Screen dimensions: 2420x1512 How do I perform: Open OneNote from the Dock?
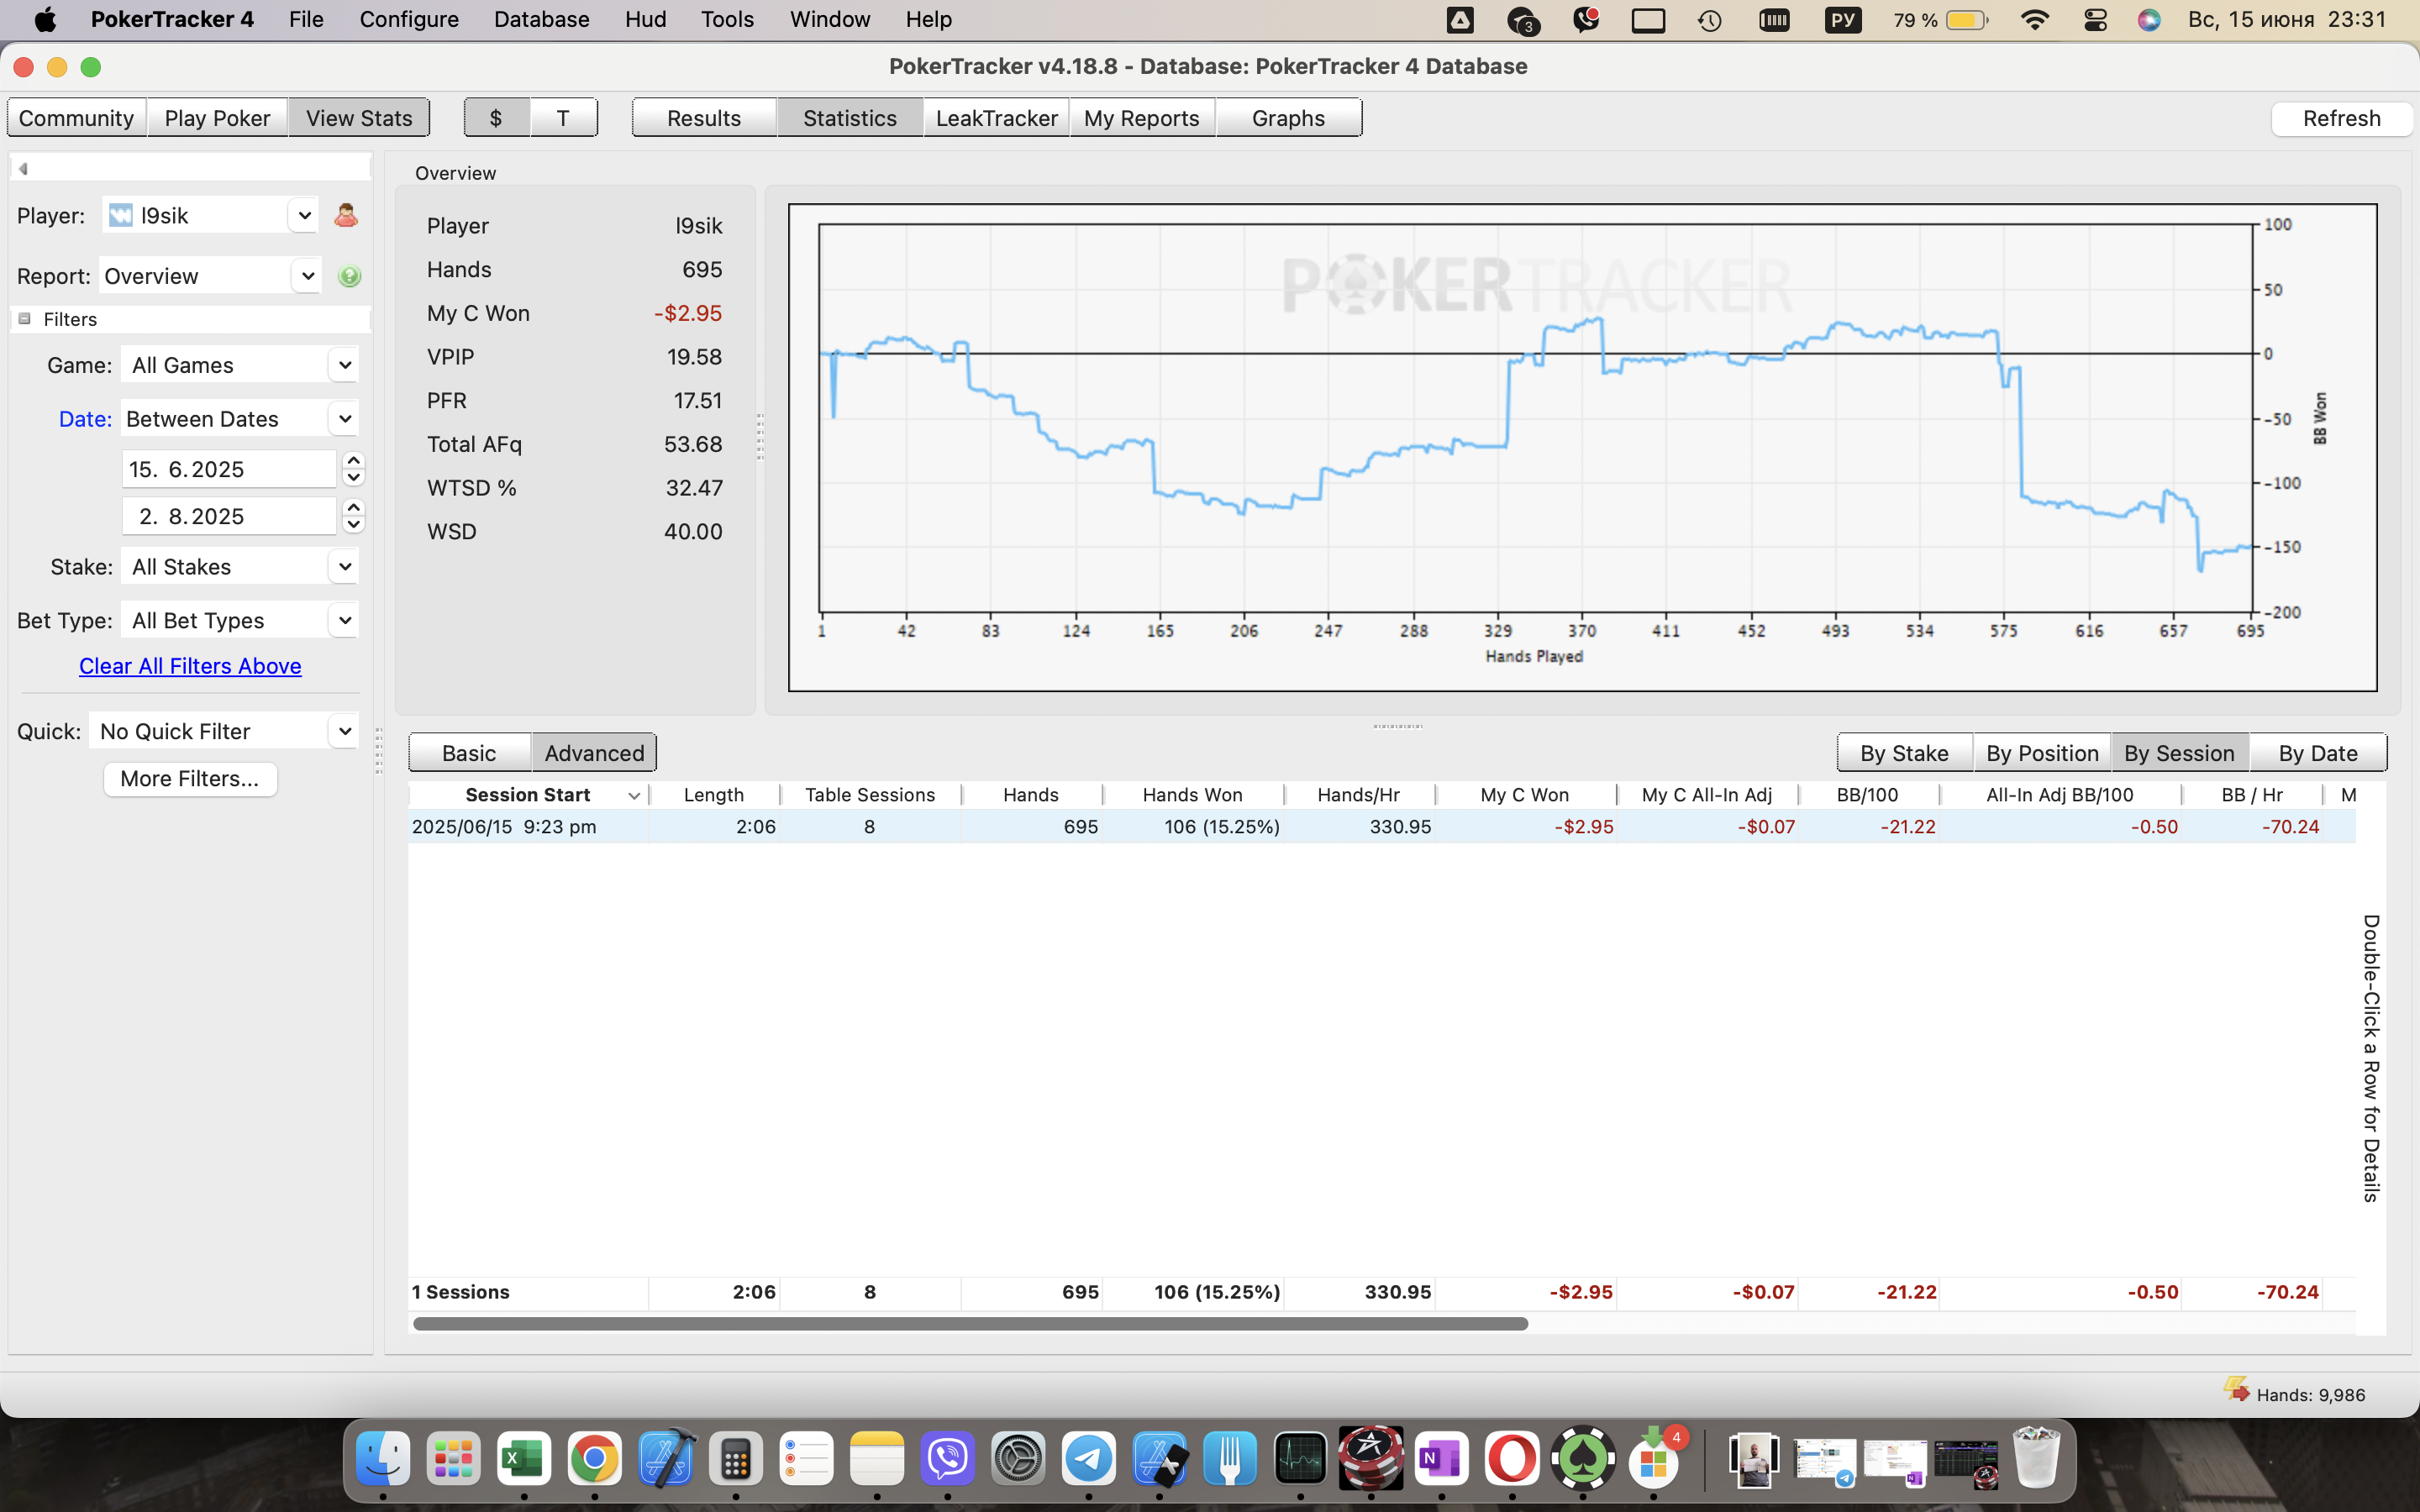coord(1442,1459)
